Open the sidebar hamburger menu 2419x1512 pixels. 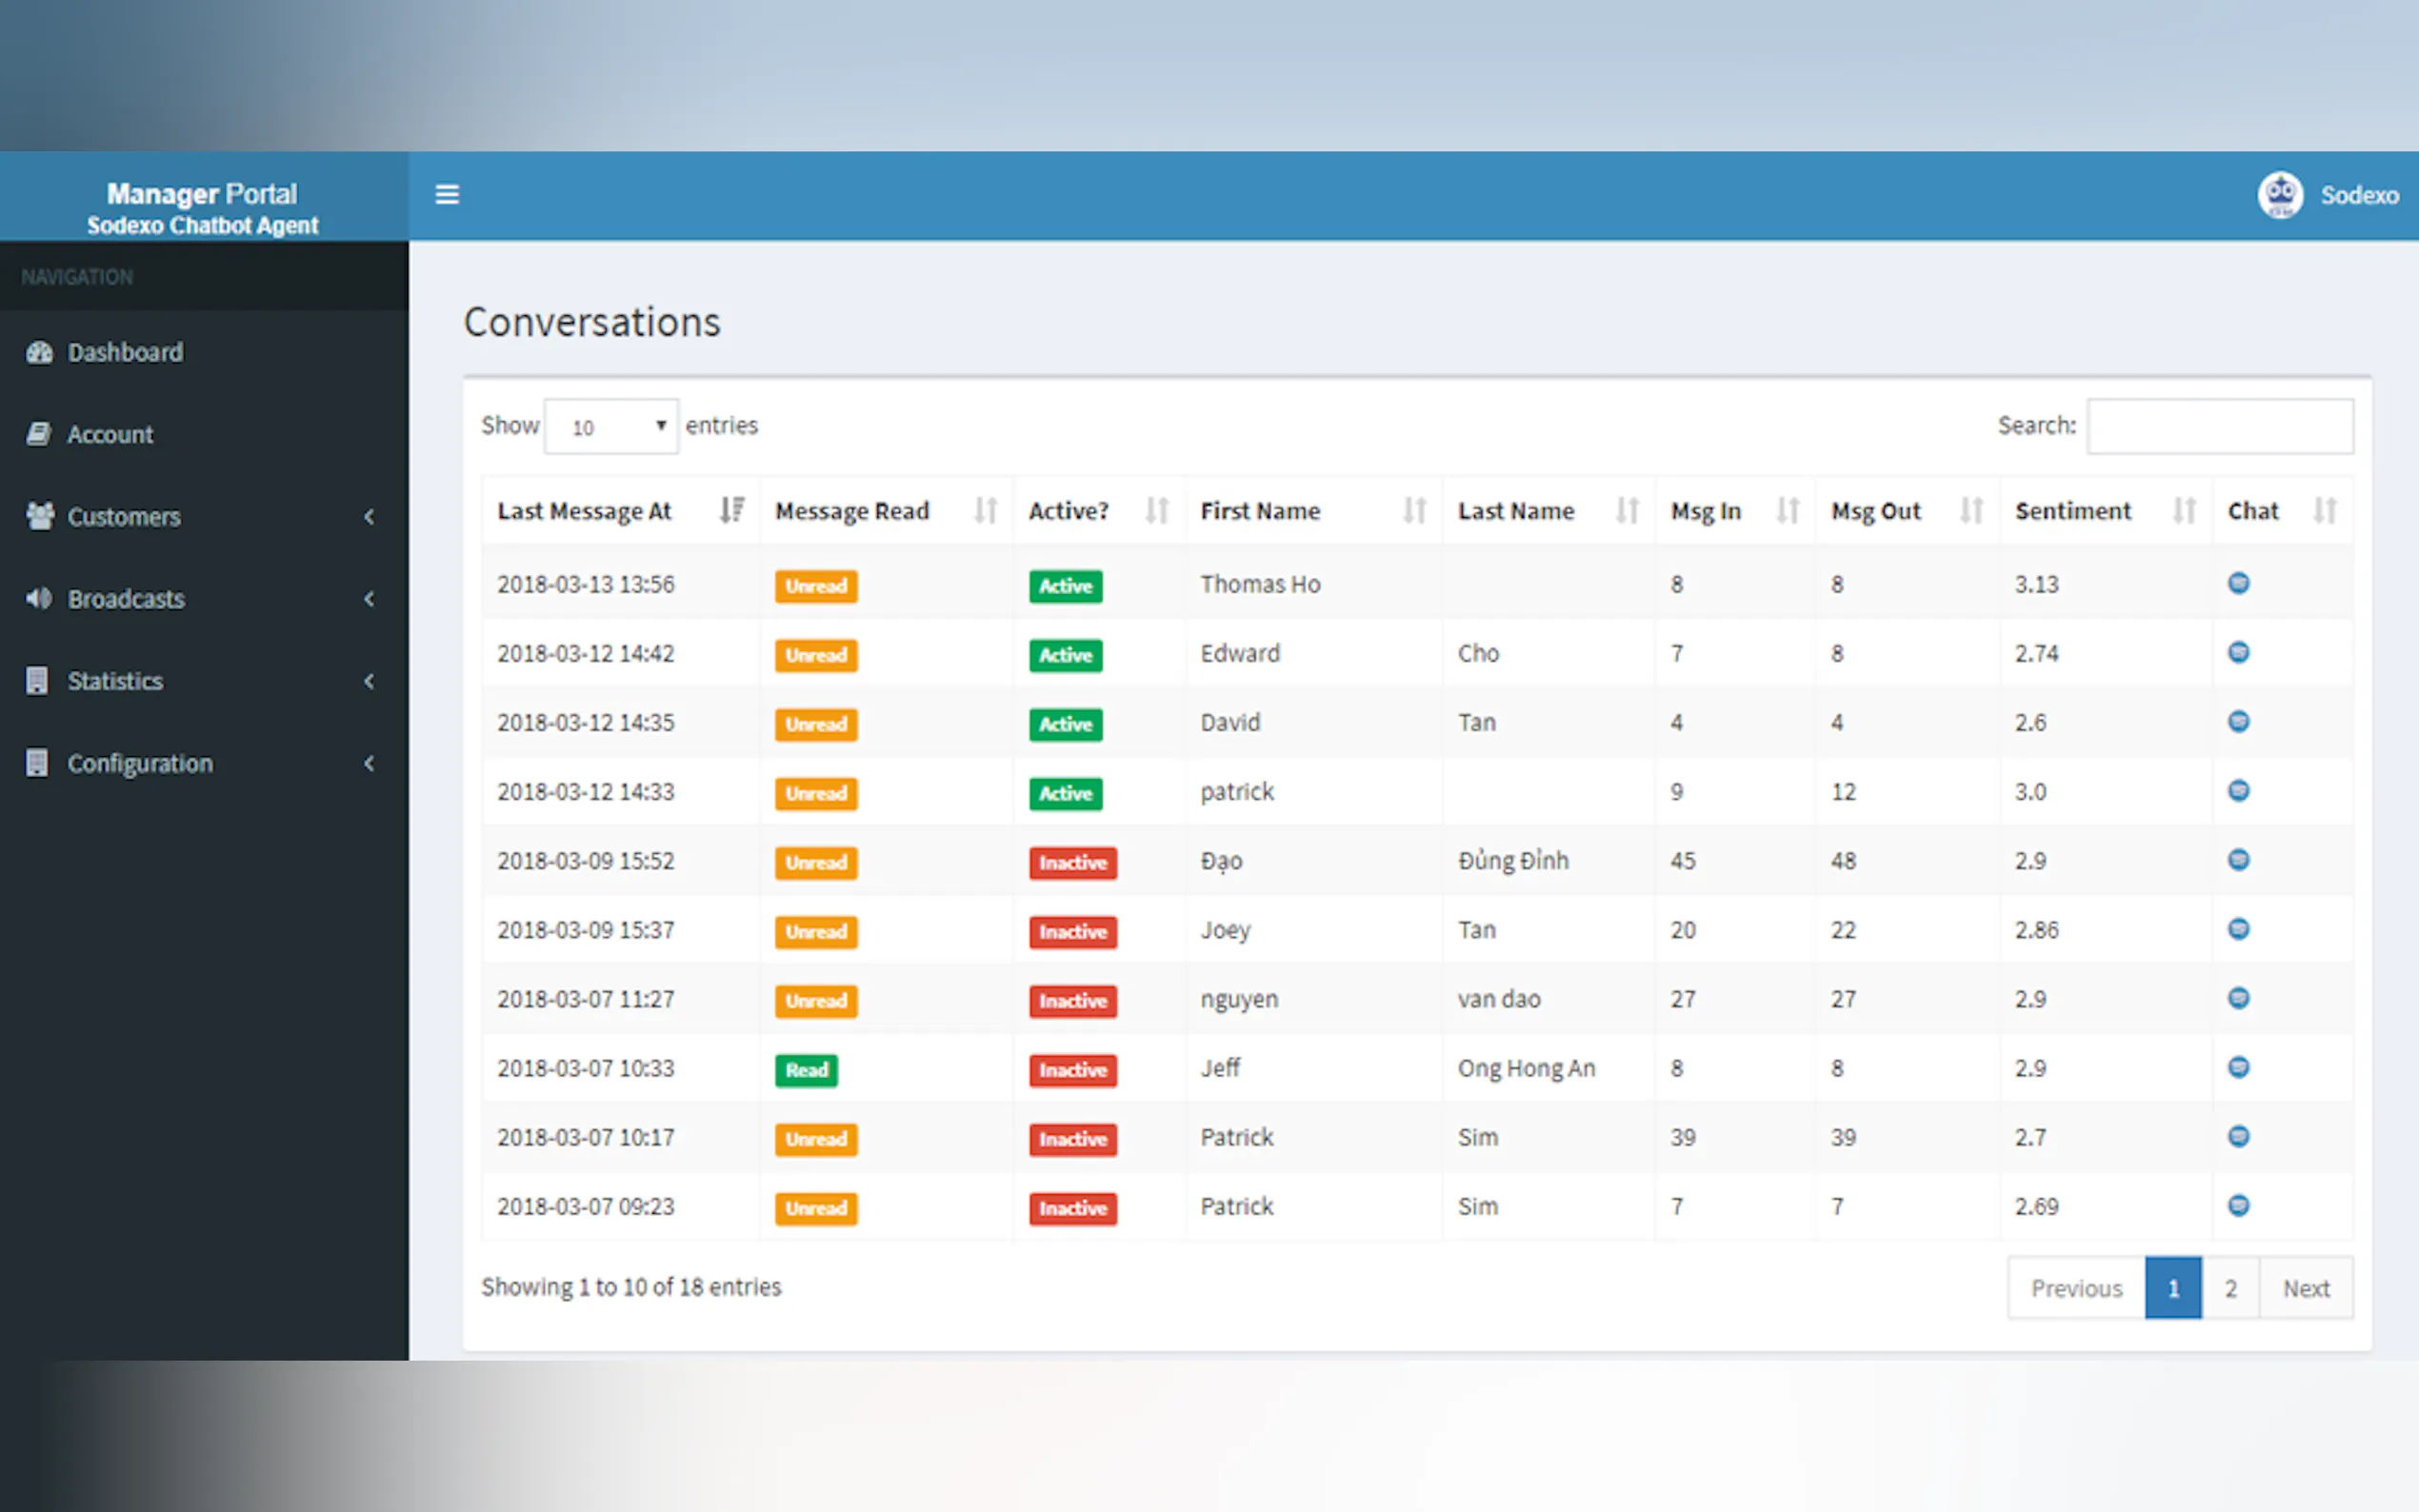click(446, 194)
